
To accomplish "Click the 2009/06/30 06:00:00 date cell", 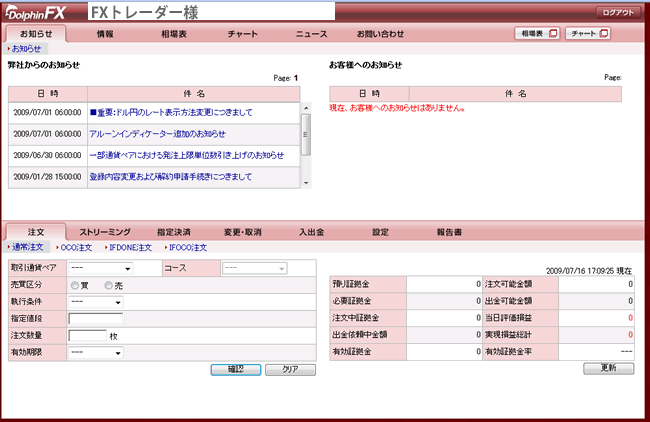I will [x=47, y=155].
